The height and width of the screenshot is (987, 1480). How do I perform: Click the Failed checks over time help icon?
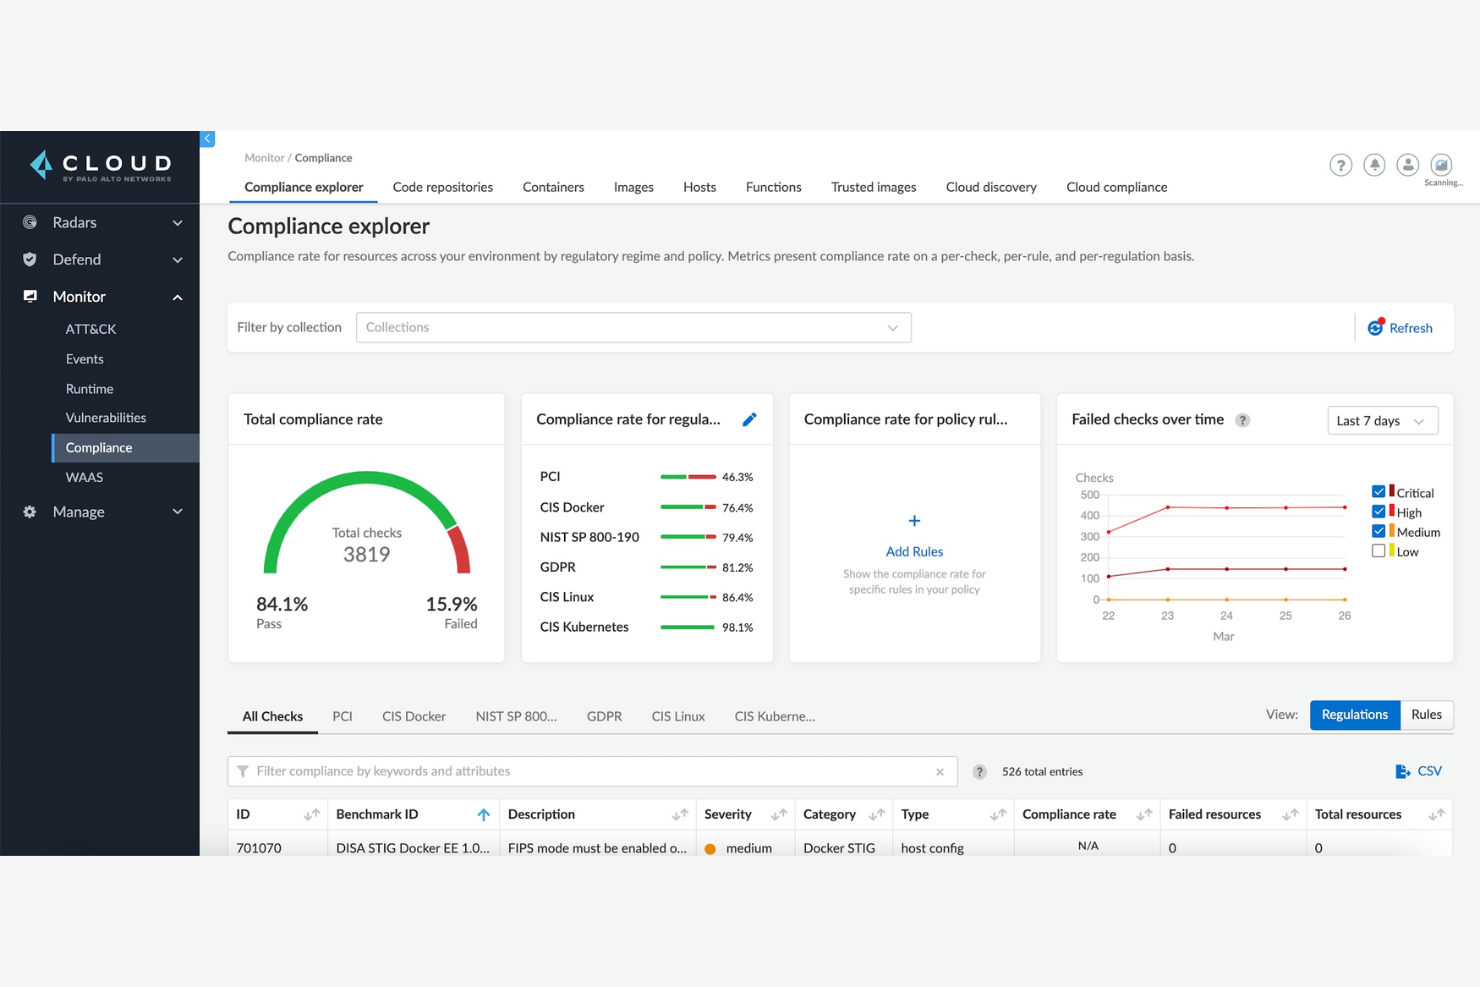(x=1242, y=420)
